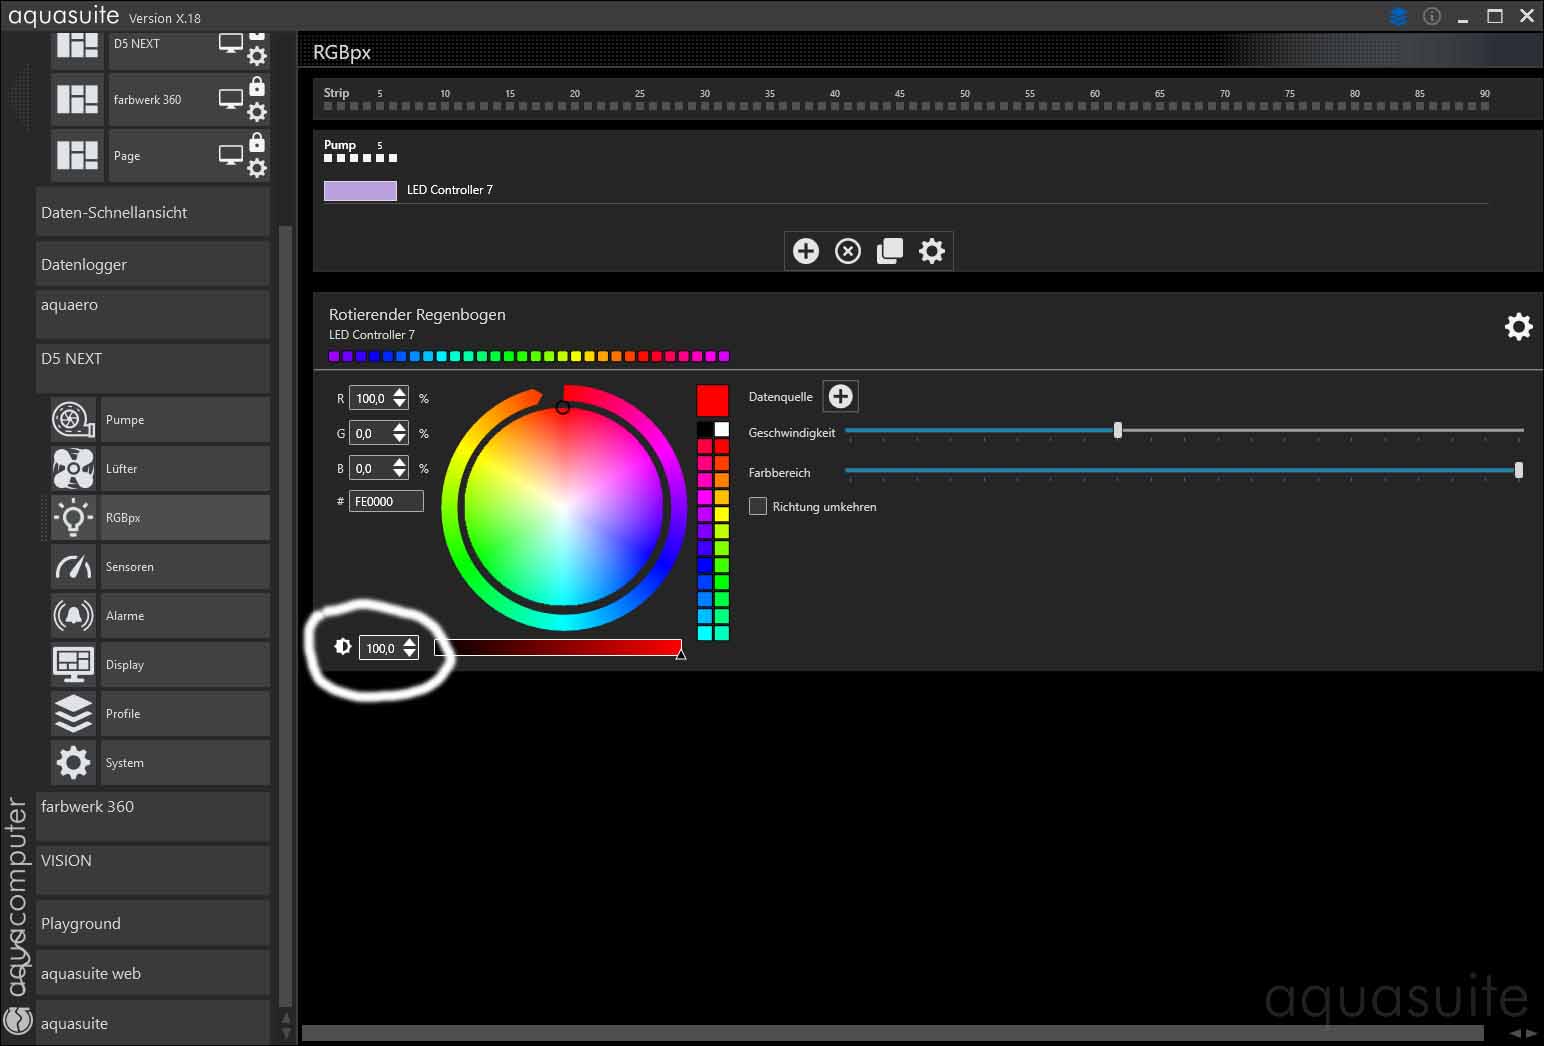
Task: Open the Alarme bell icon
Action: (73, 616)
